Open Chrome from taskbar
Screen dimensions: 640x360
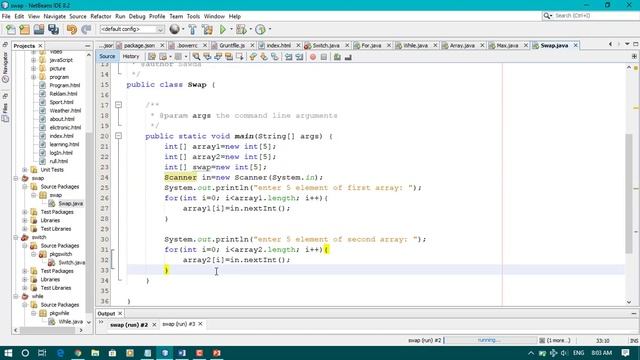click(x=78, y=353)
